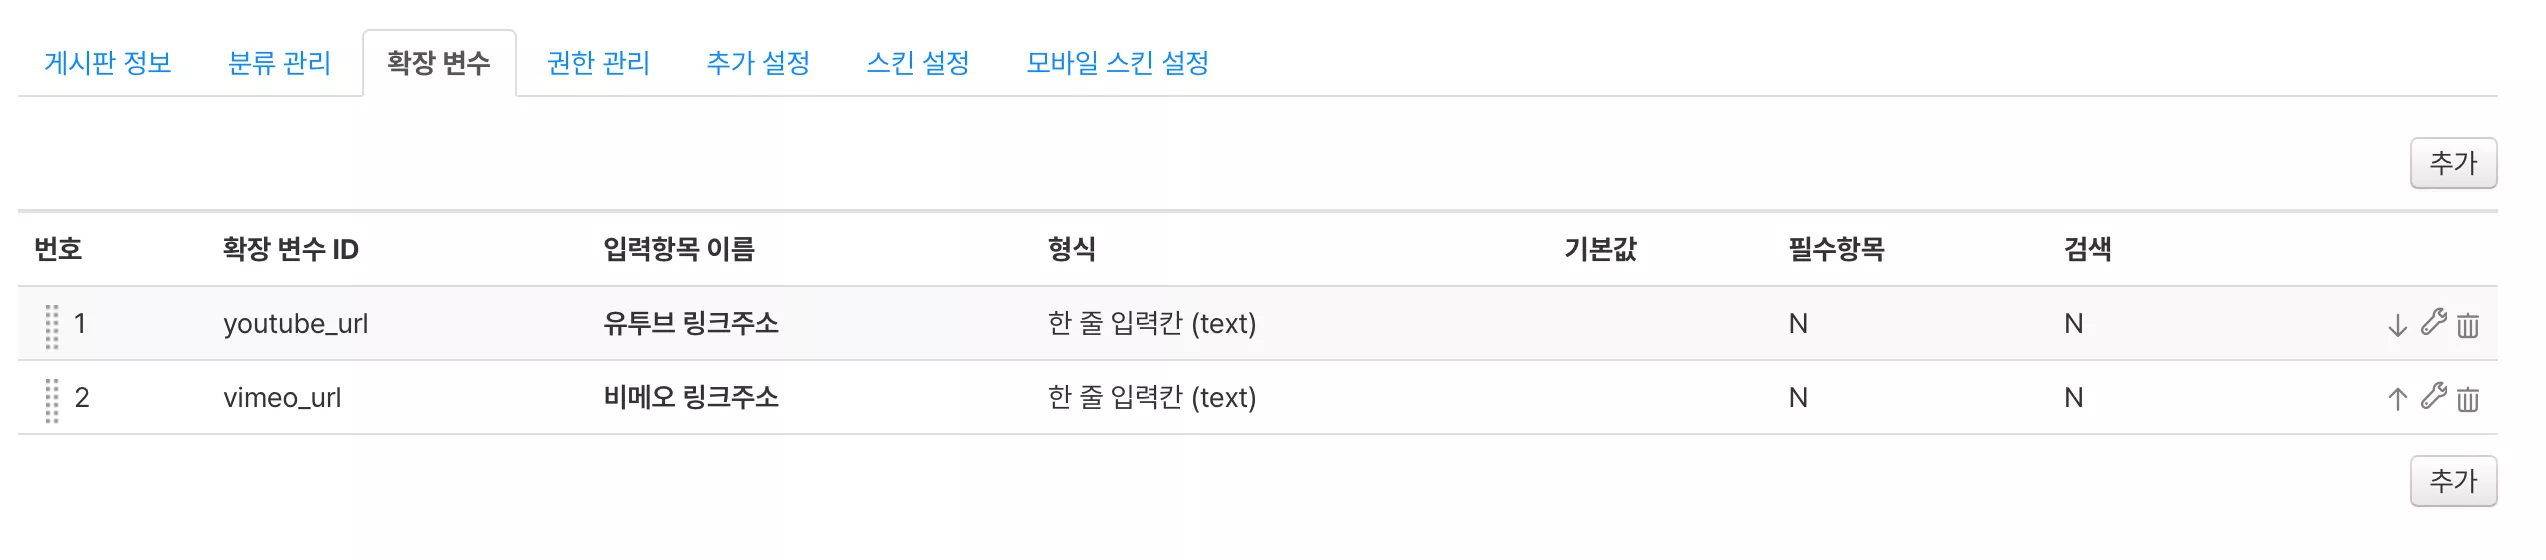Select the 확장 변수 tab
Viewport: 2546px width, 560px height.
tap(439, 63)
